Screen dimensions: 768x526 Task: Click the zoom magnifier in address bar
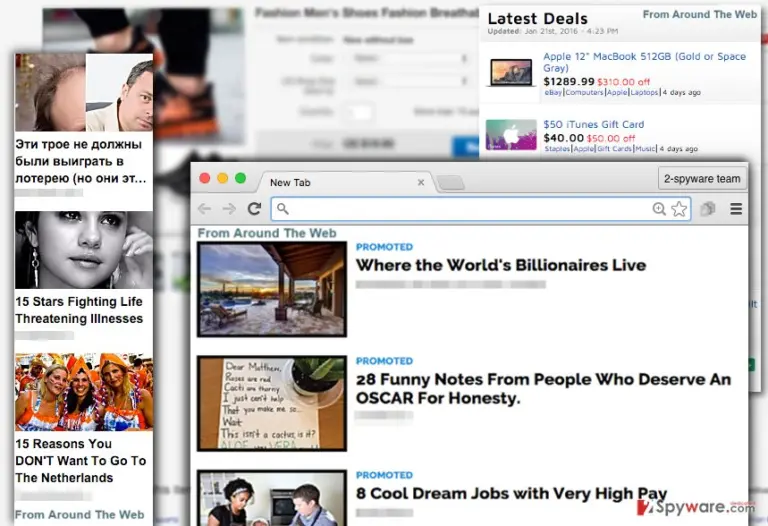pos(659,209)
